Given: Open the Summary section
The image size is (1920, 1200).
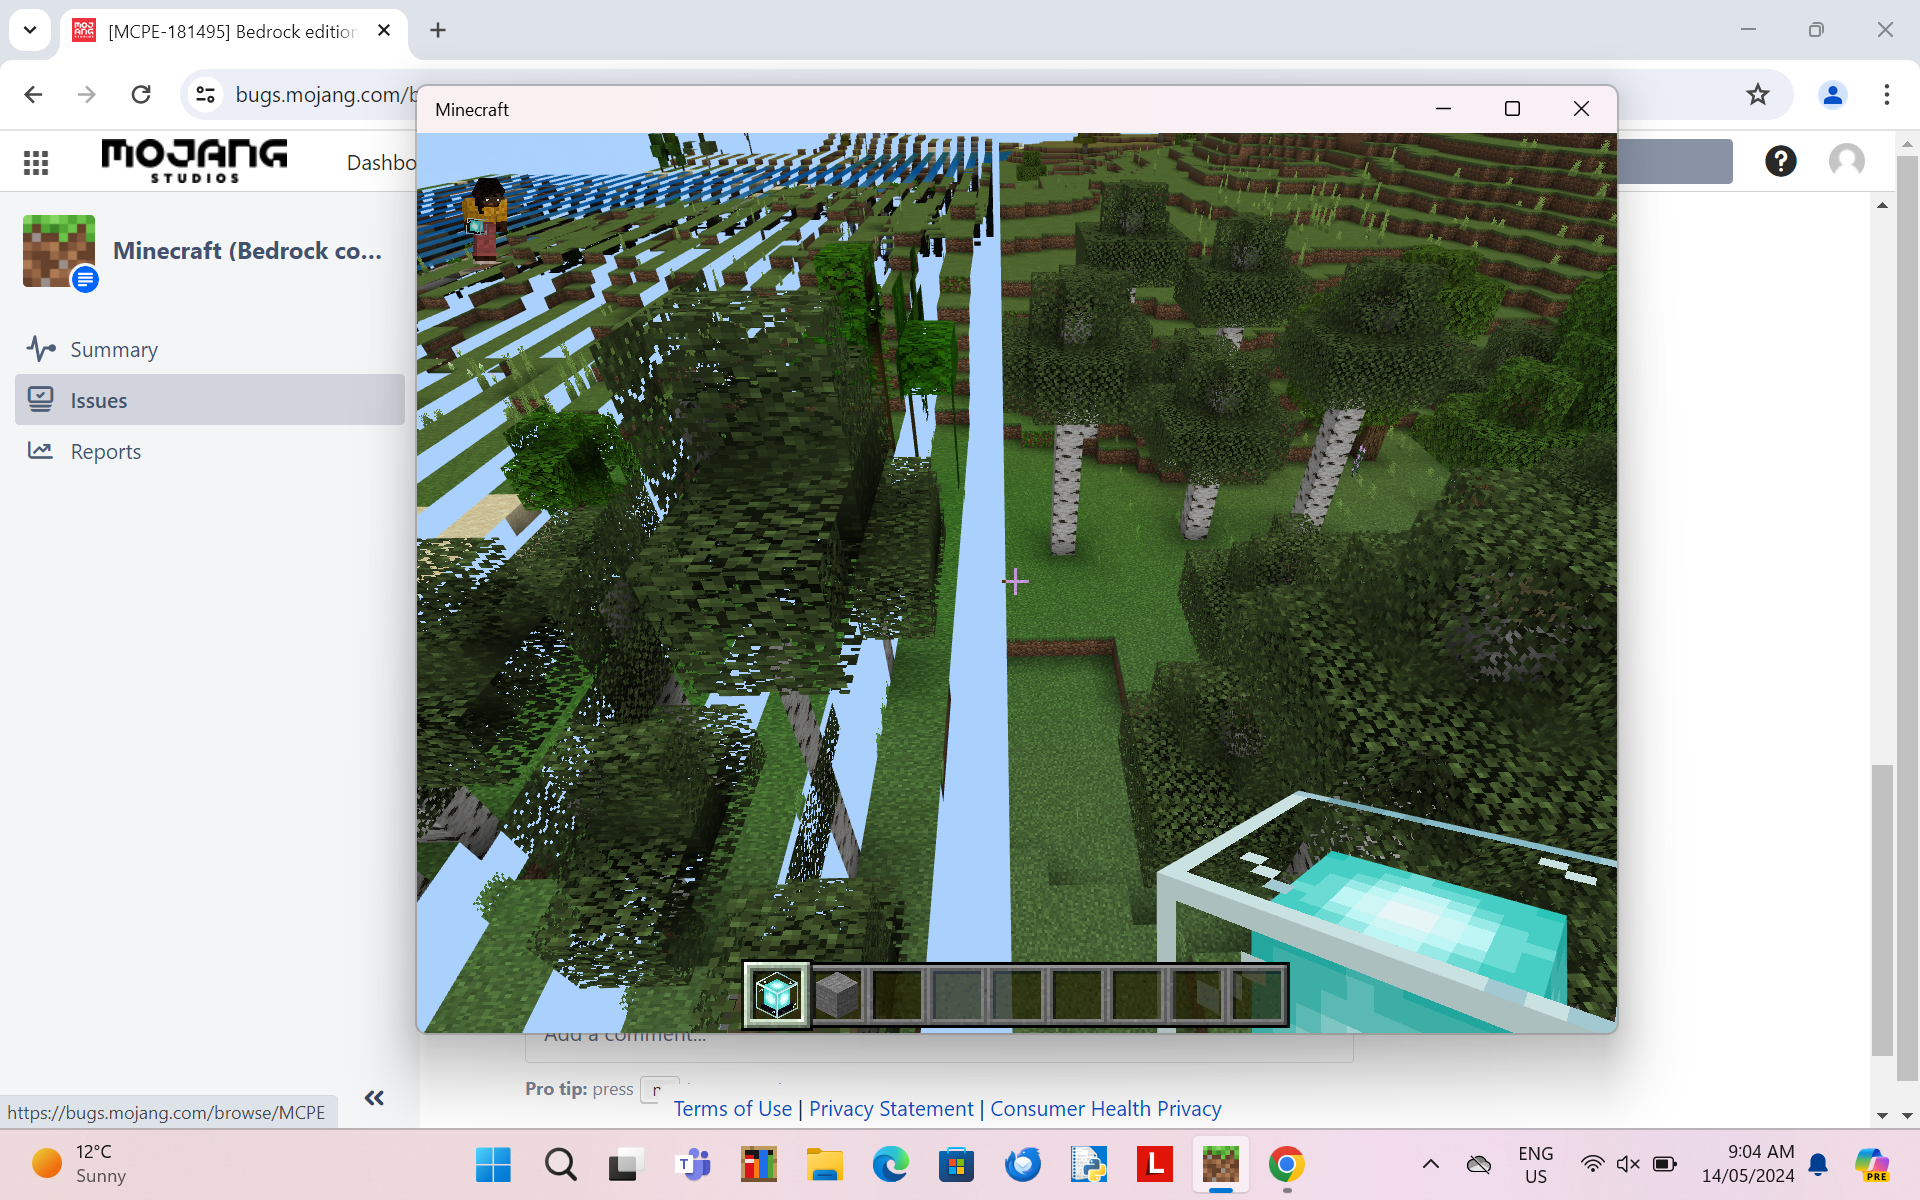Looking at the screenshot, I should pos(113,350).
